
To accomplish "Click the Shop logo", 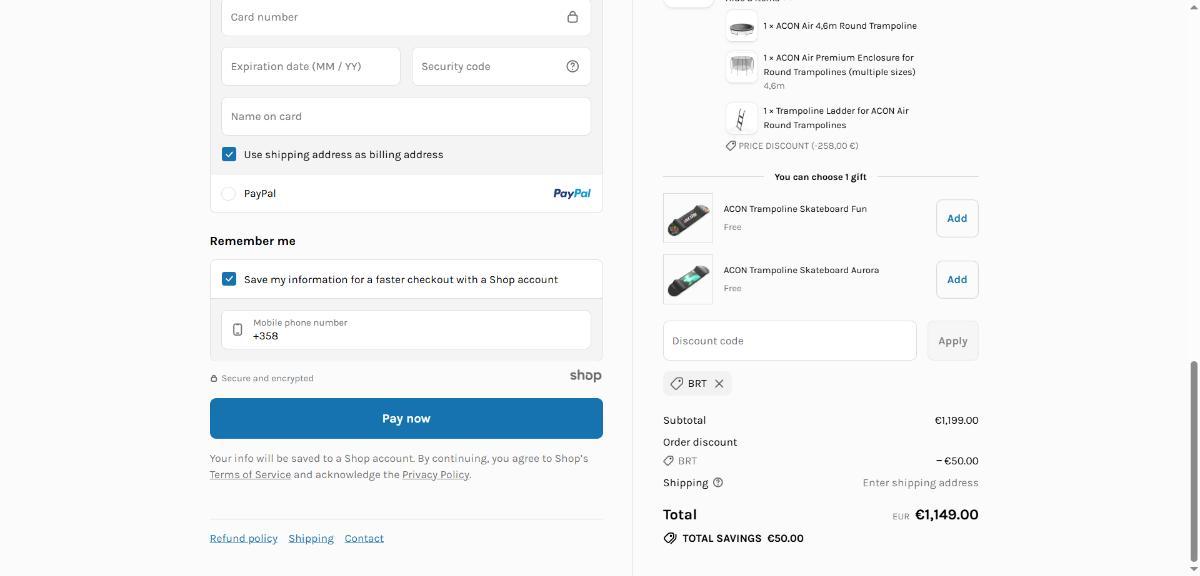I will tap(585, 376).
